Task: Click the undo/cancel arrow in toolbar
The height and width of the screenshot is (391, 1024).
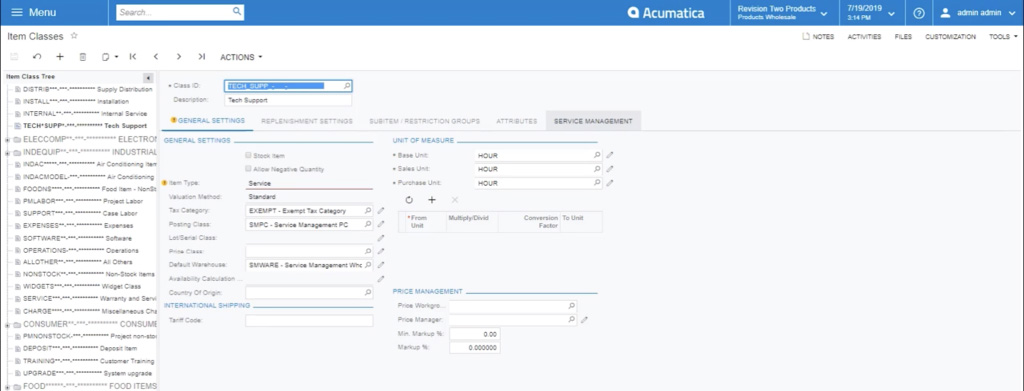Action: (x=37, y=57)
